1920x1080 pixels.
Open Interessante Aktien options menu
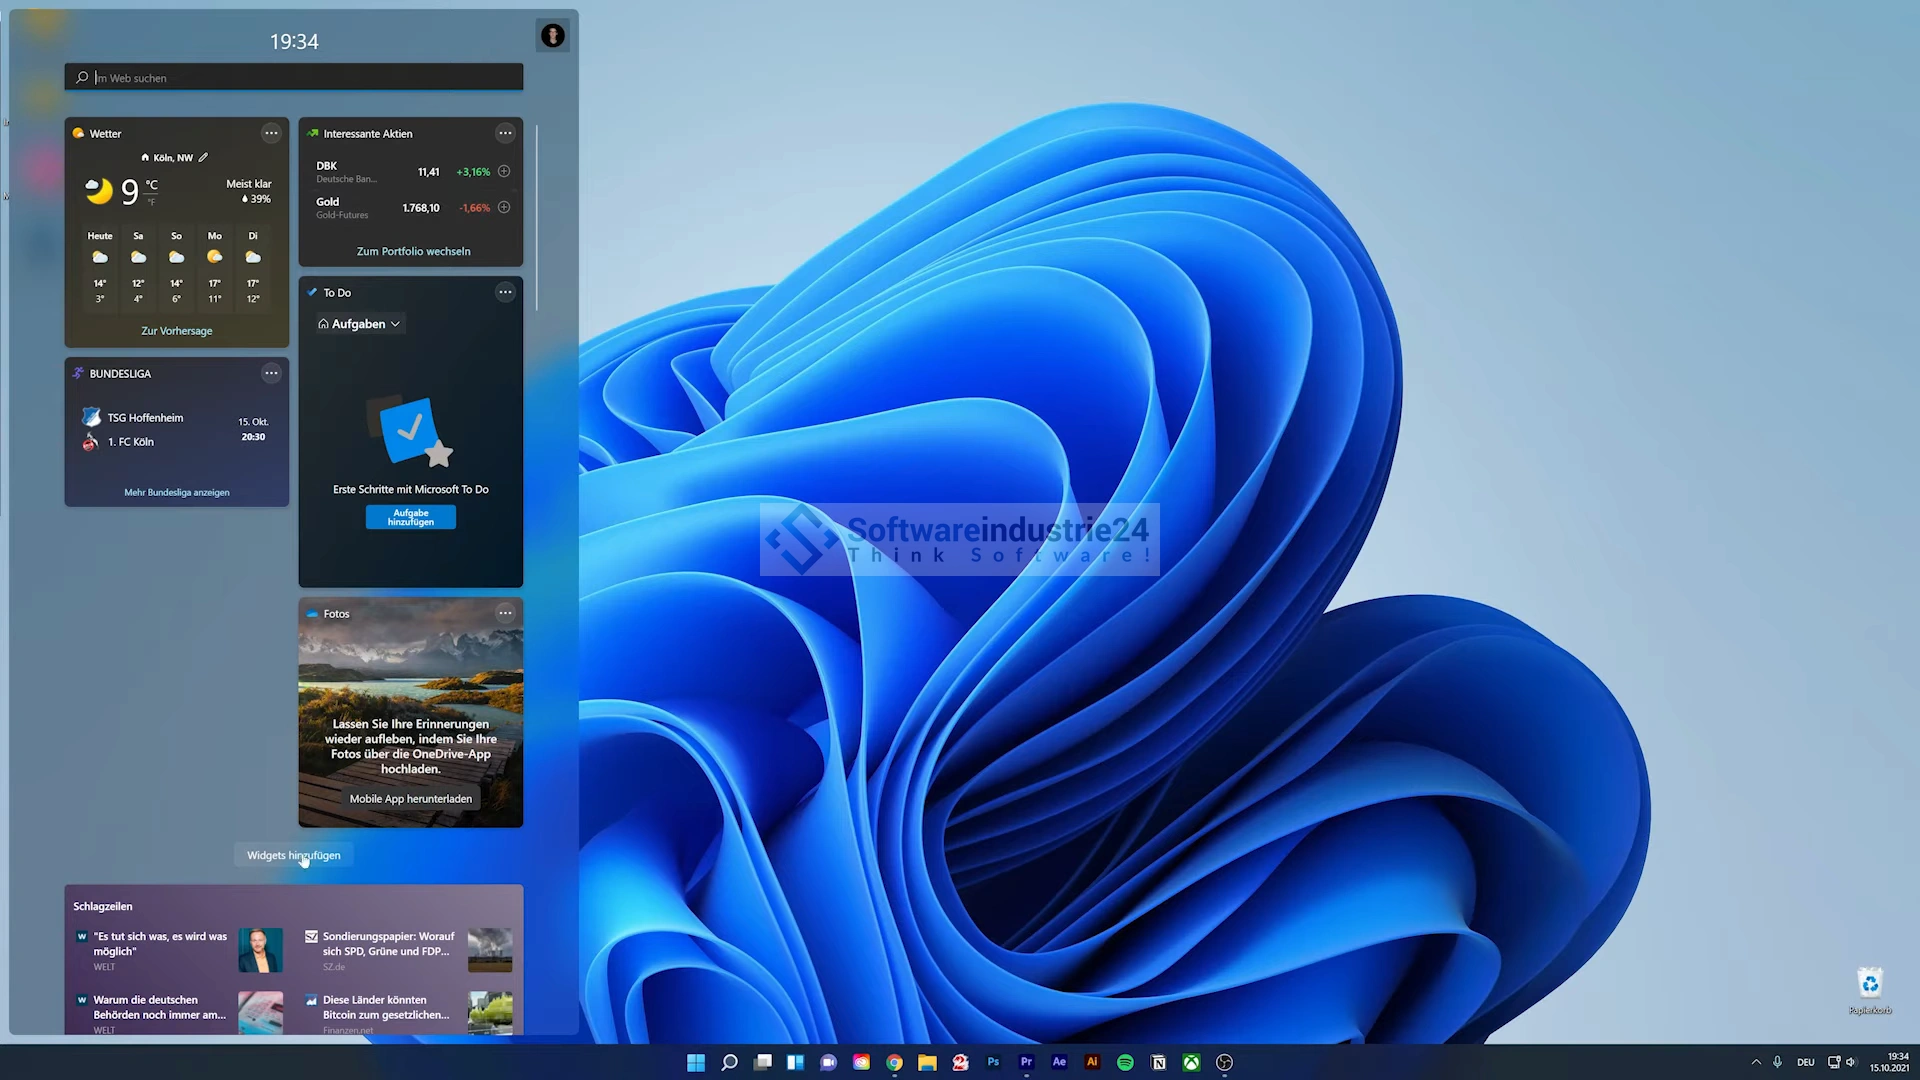click(505, 133)
